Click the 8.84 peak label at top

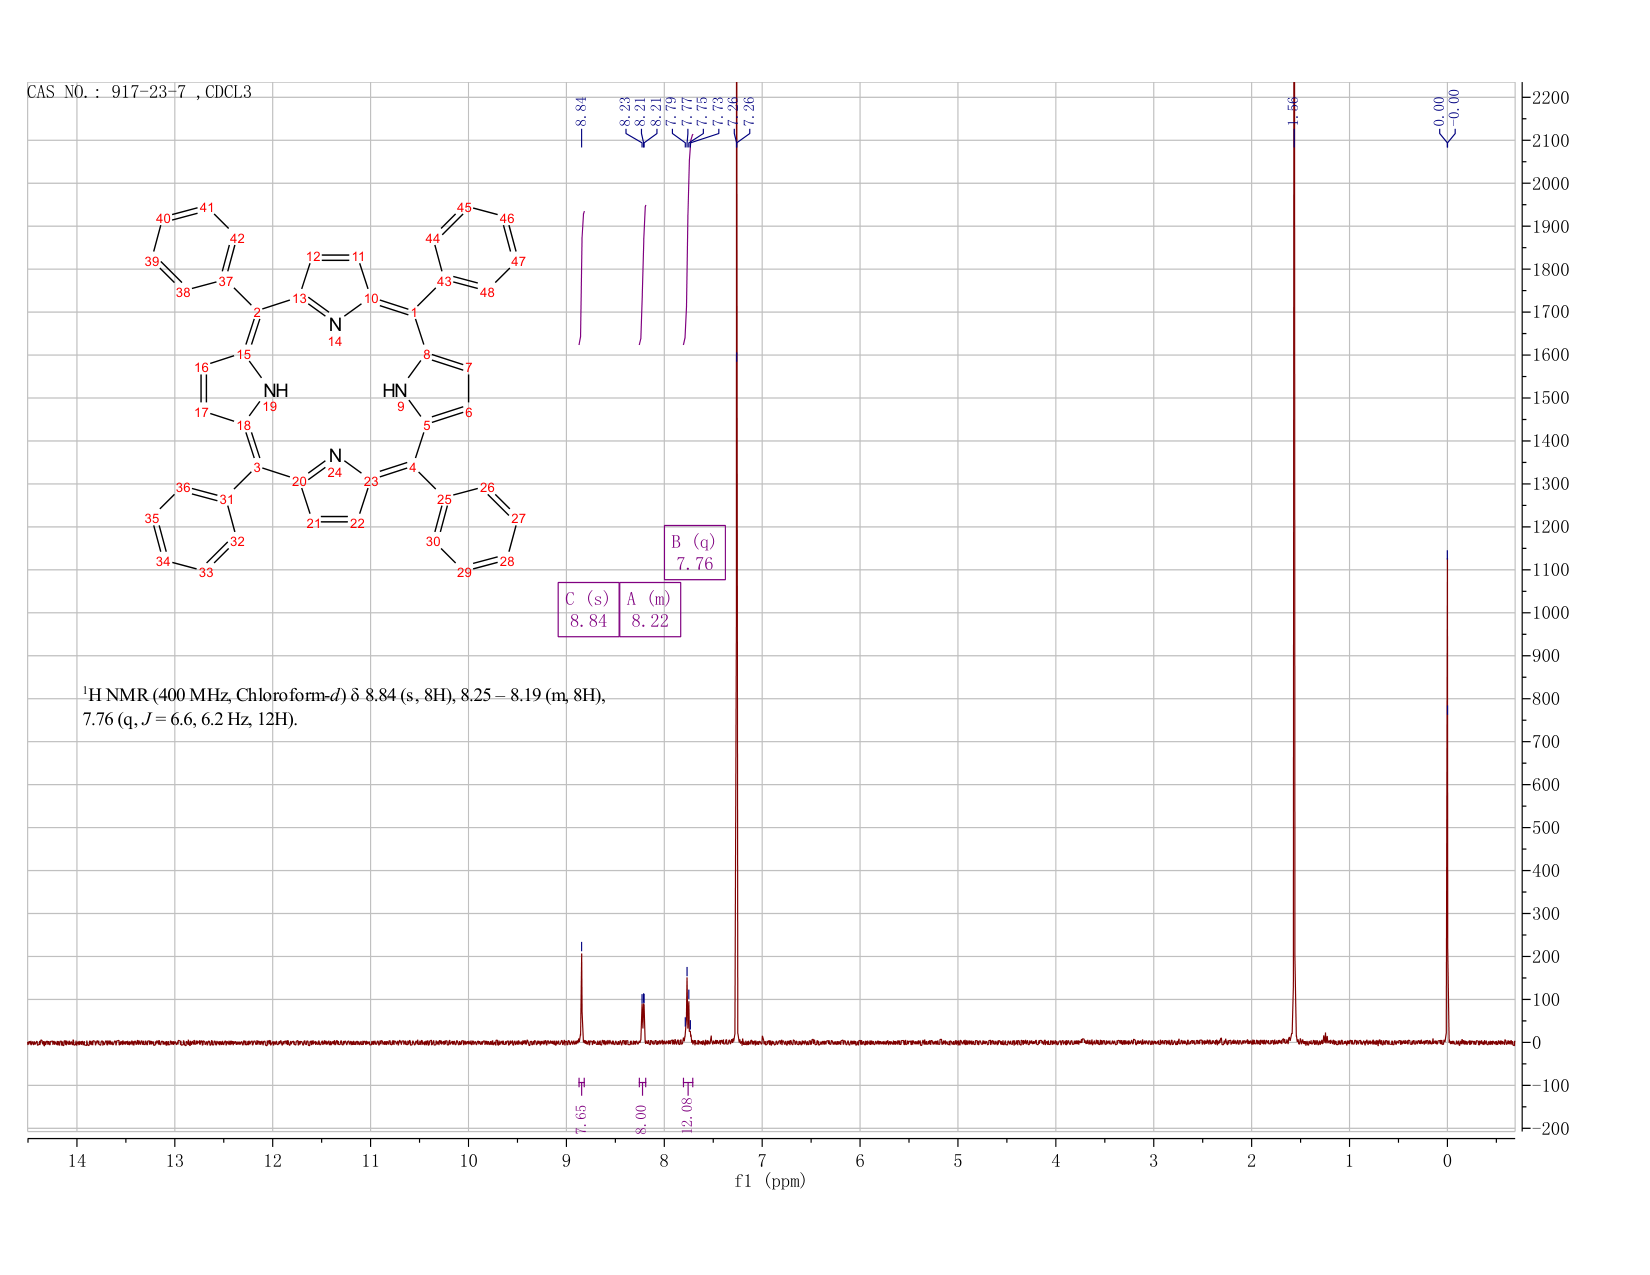(581, 111)
